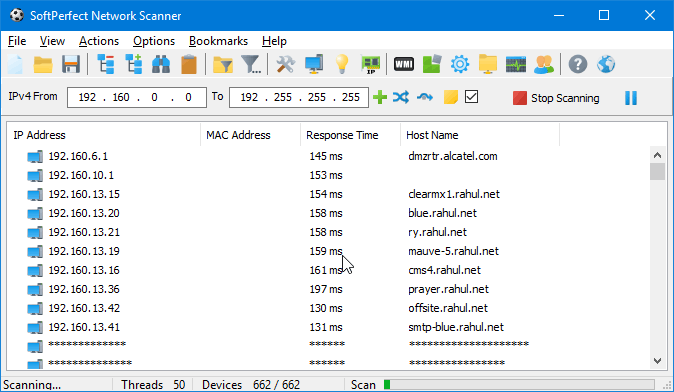674x392 pixels.
Task: Select row 192.160.10.1
Action: pyautogui.click(x=329, y=175)
